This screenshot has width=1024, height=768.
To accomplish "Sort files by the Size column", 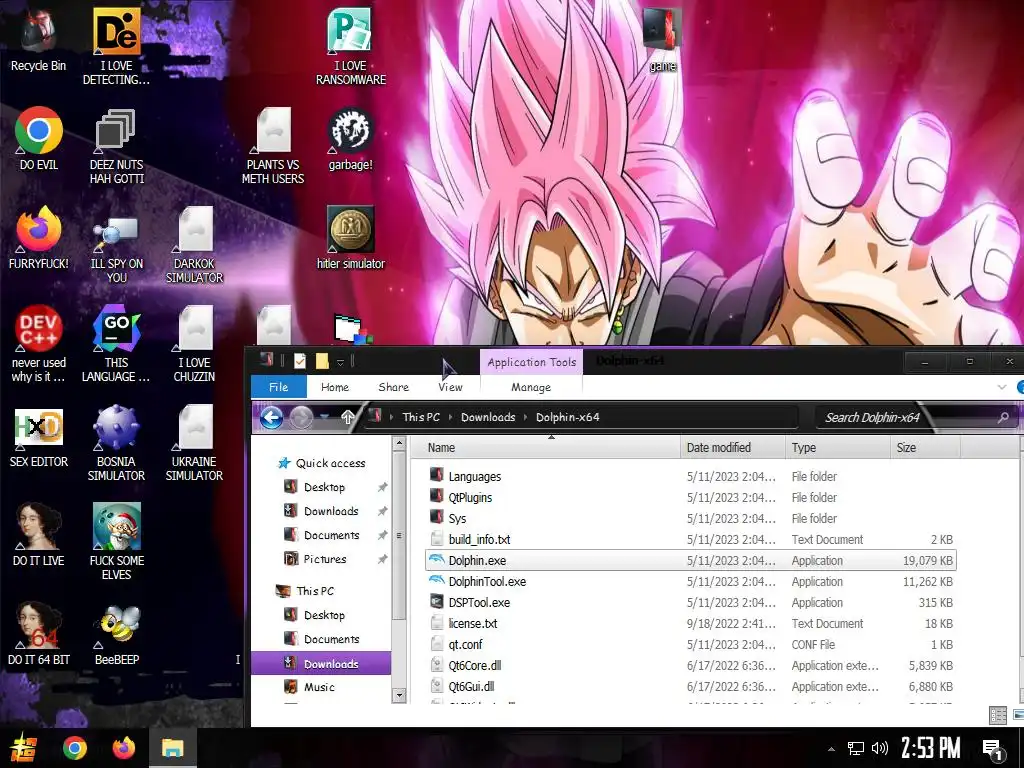I will [x=925, y=447].
